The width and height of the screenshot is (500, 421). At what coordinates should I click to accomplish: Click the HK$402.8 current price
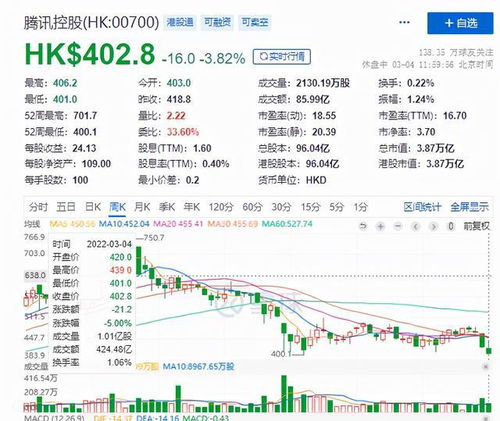(90, 54)
